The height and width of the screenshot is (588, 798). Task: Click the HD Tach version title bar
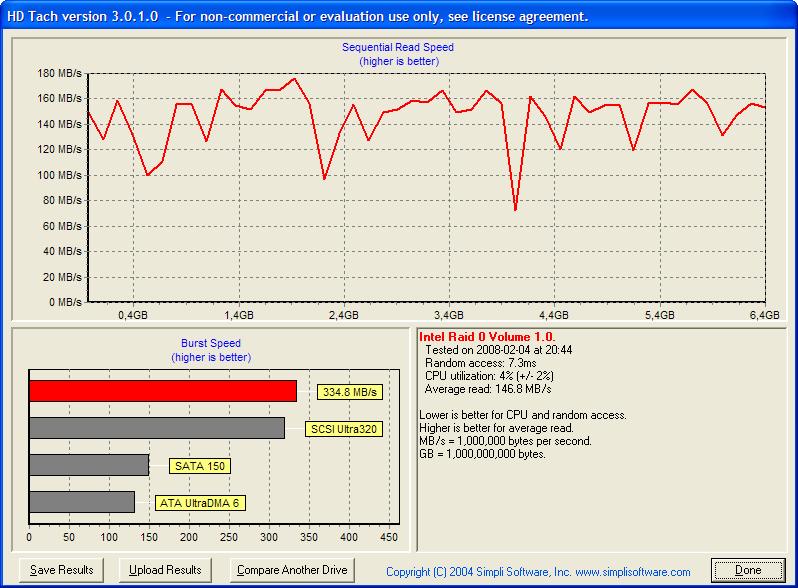tap(399, 16)
